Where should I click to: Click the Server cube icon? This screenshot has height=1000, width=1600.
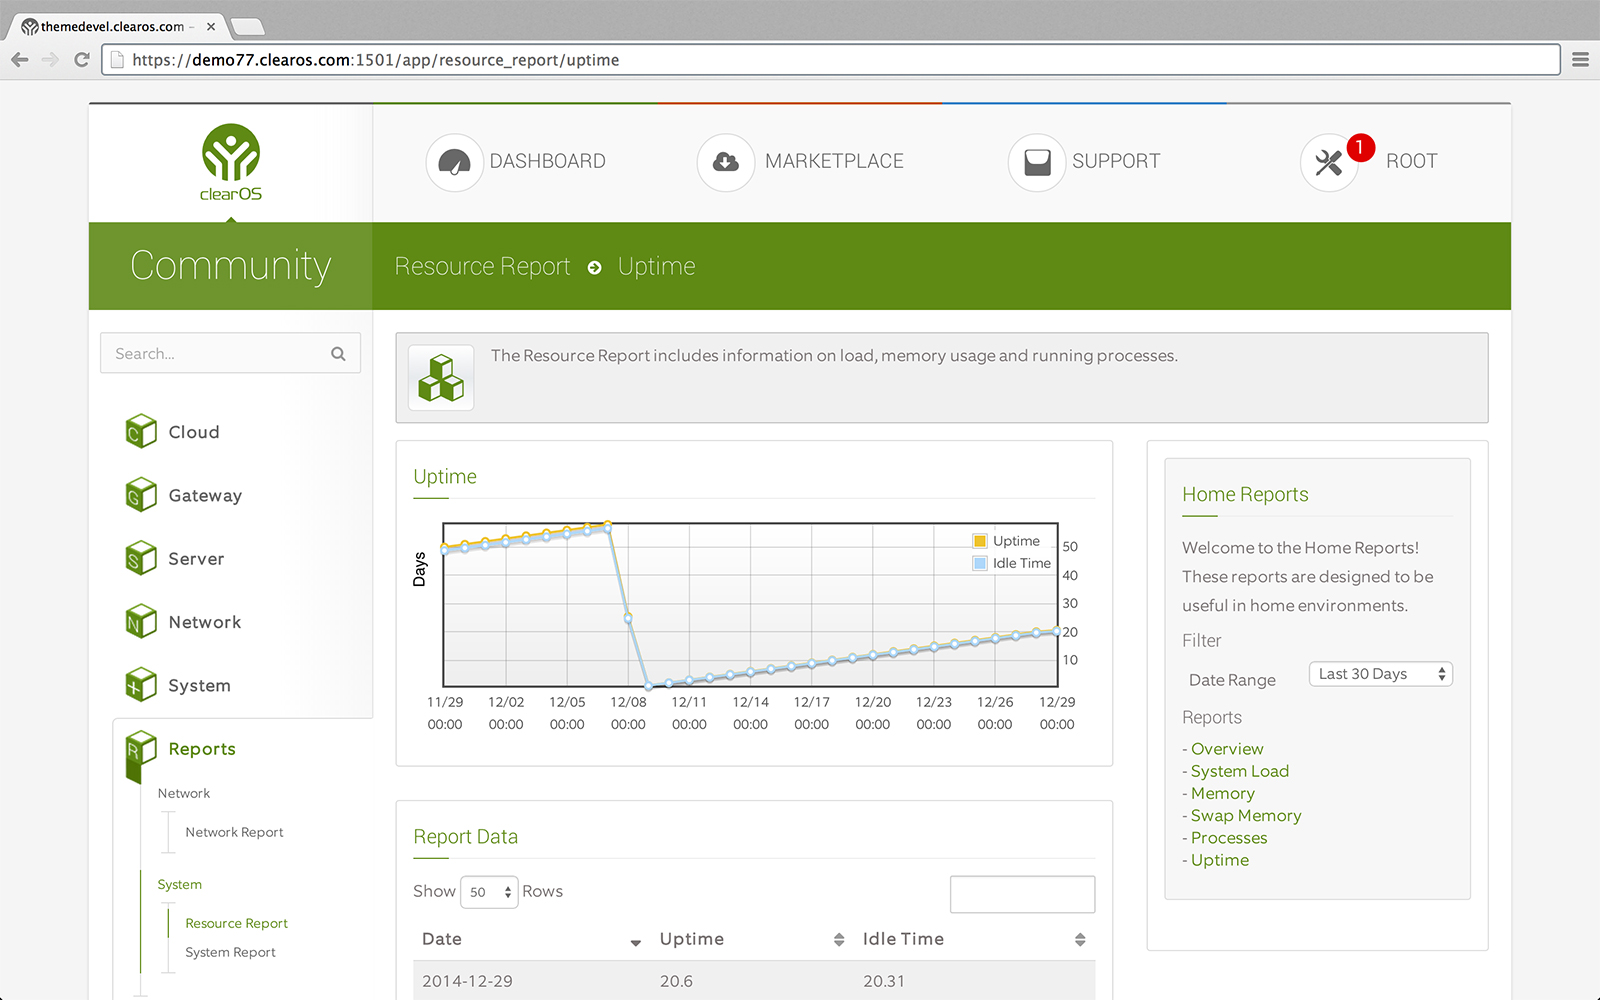(141, 558)
